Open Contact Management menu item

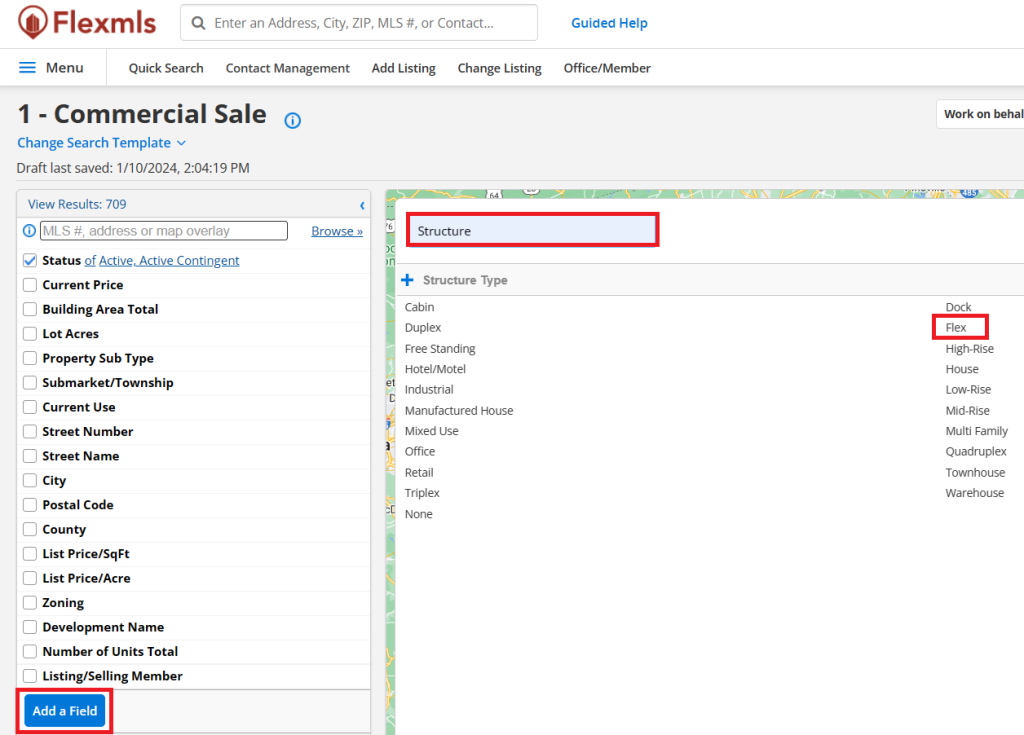[287, 68]
